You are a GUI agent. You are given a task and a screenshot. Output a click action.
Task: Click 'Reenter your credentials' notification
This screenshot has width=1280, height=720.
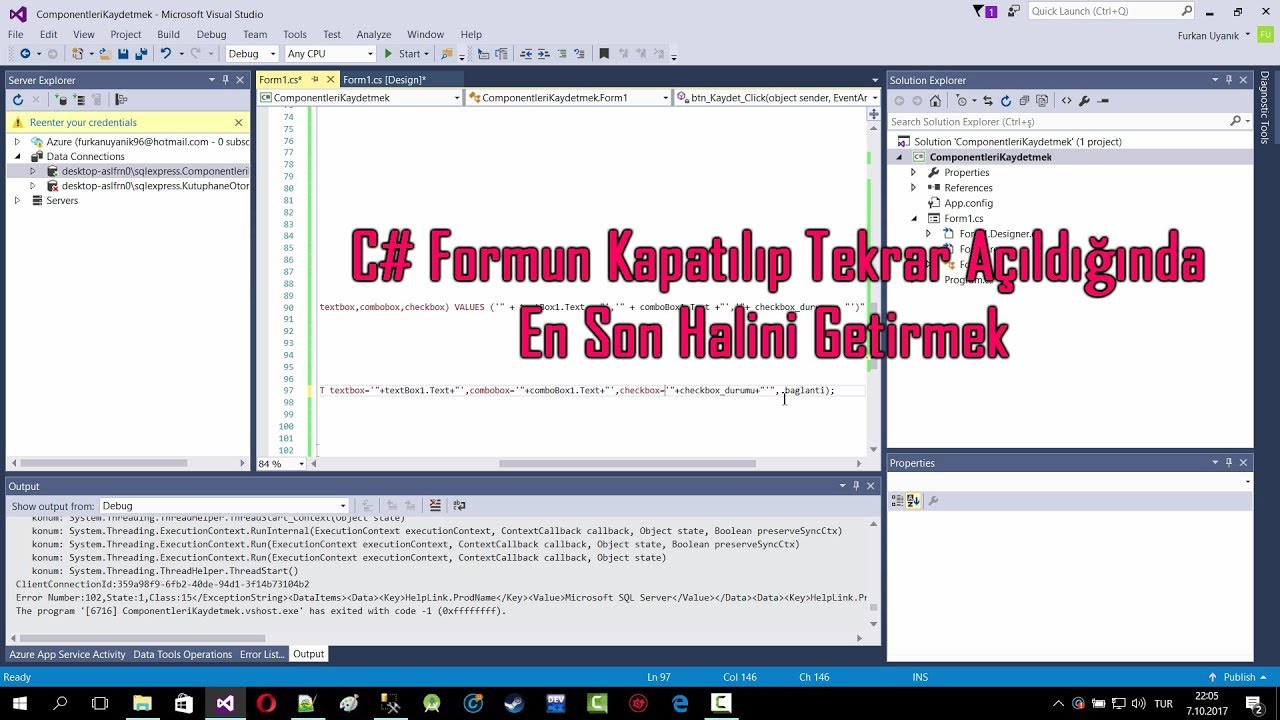[83, 122]
